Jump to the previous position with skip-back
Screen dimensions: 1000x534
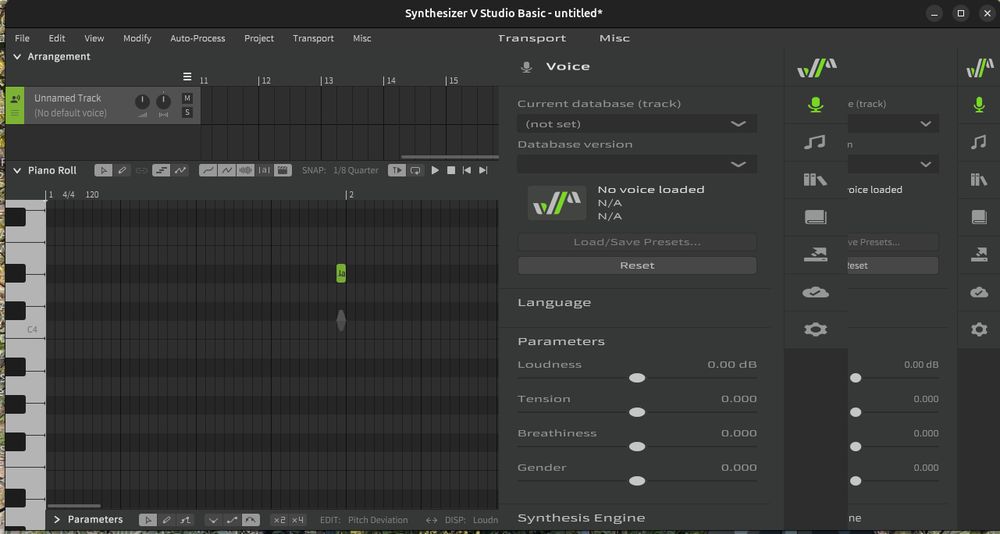point(467,170)
